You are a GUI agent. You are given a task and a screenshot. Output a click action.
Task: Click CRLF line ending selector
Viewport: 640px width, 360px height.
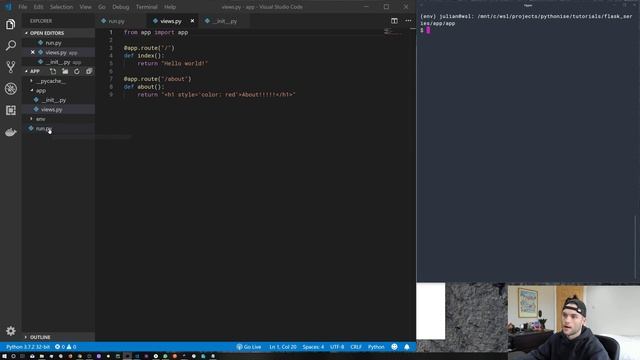tap(356, 347)
